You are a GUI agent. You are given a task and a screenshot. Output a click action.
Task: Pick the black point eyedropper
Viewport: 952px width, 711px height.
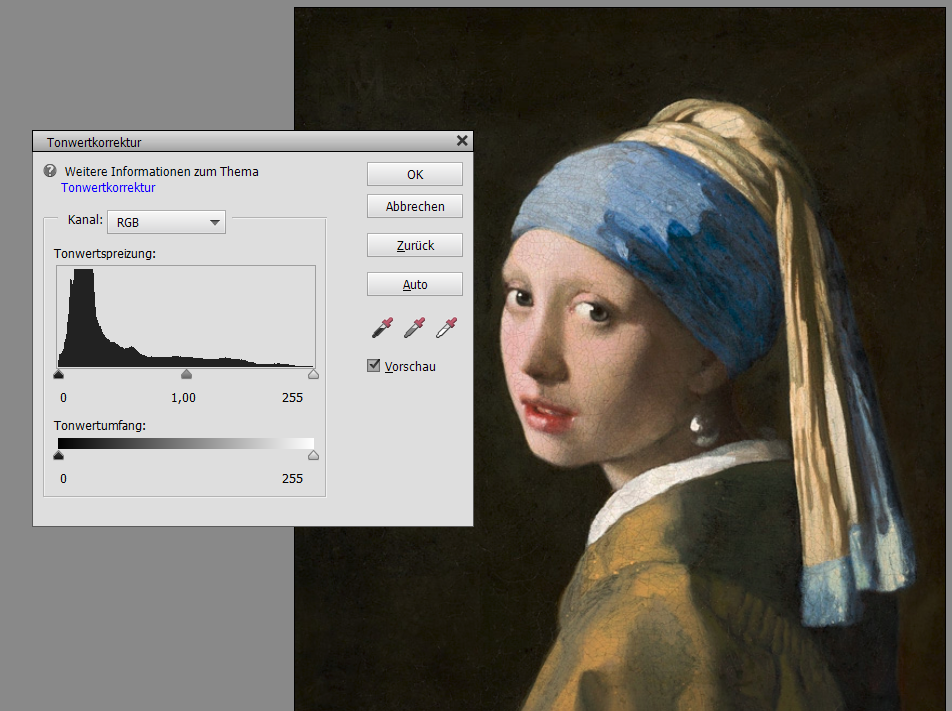click(x=382, y=327)
